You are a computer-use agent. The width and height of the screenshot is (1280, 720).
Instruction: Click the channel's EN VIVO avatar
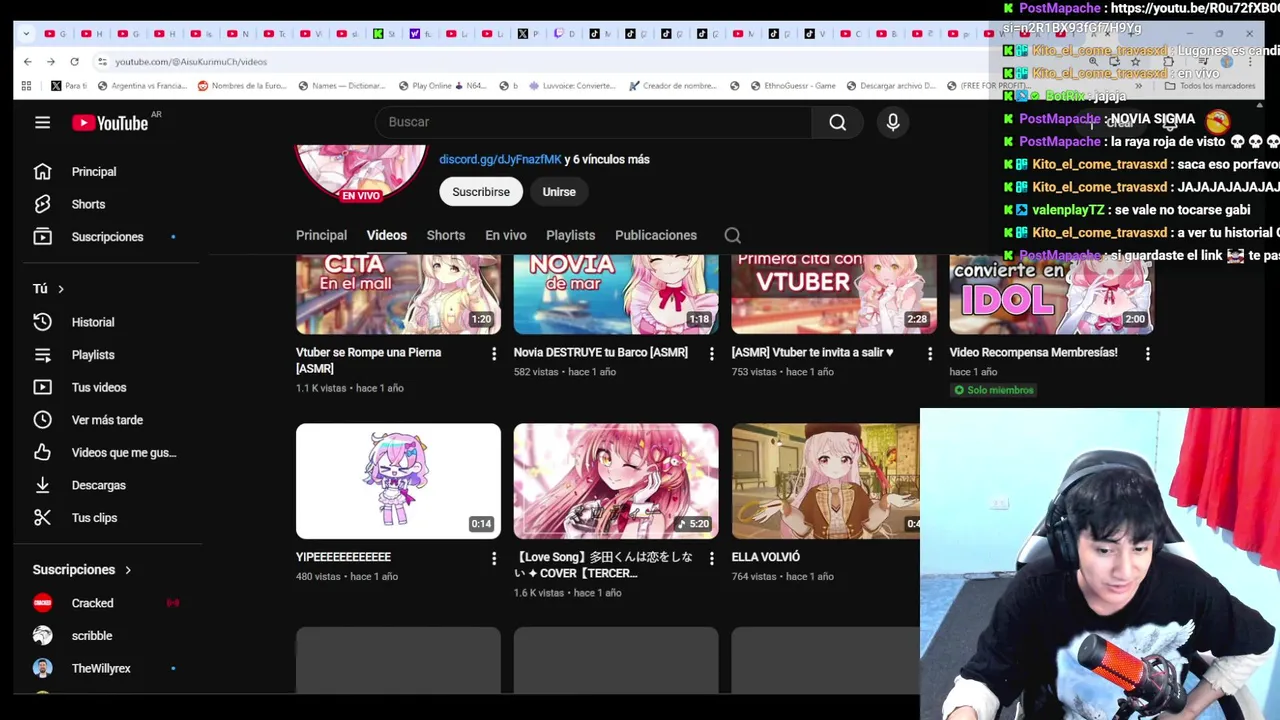point(361,173)
